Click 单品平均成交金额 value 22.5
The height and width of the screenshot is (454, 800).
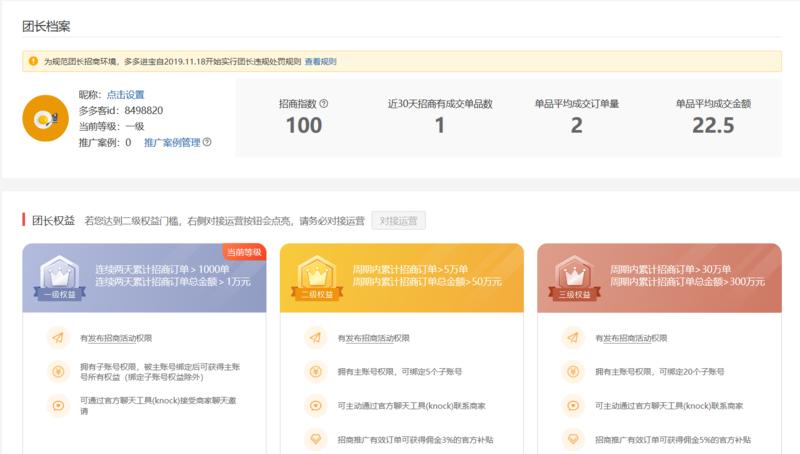click(x=713, y=125)
